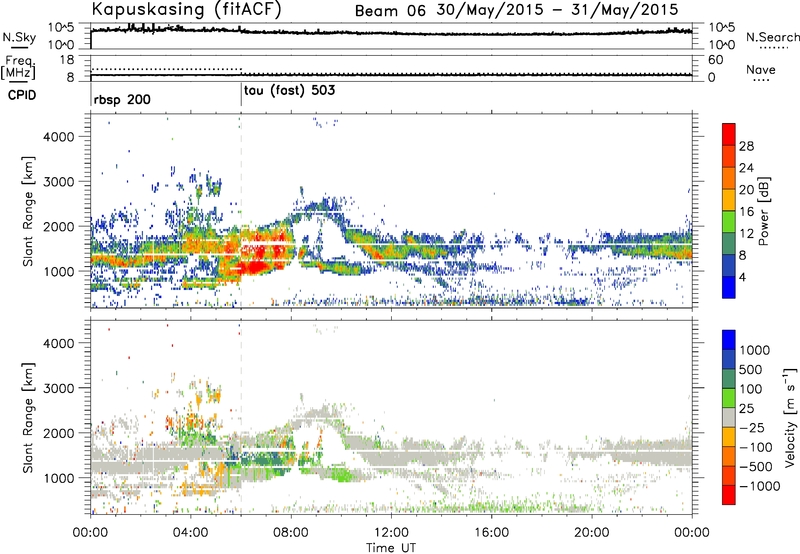The height and width of the screenshot is (554, 800).
Task: Click the green velocity patch near 10:00 UT
Action: [x=341, y=475]
